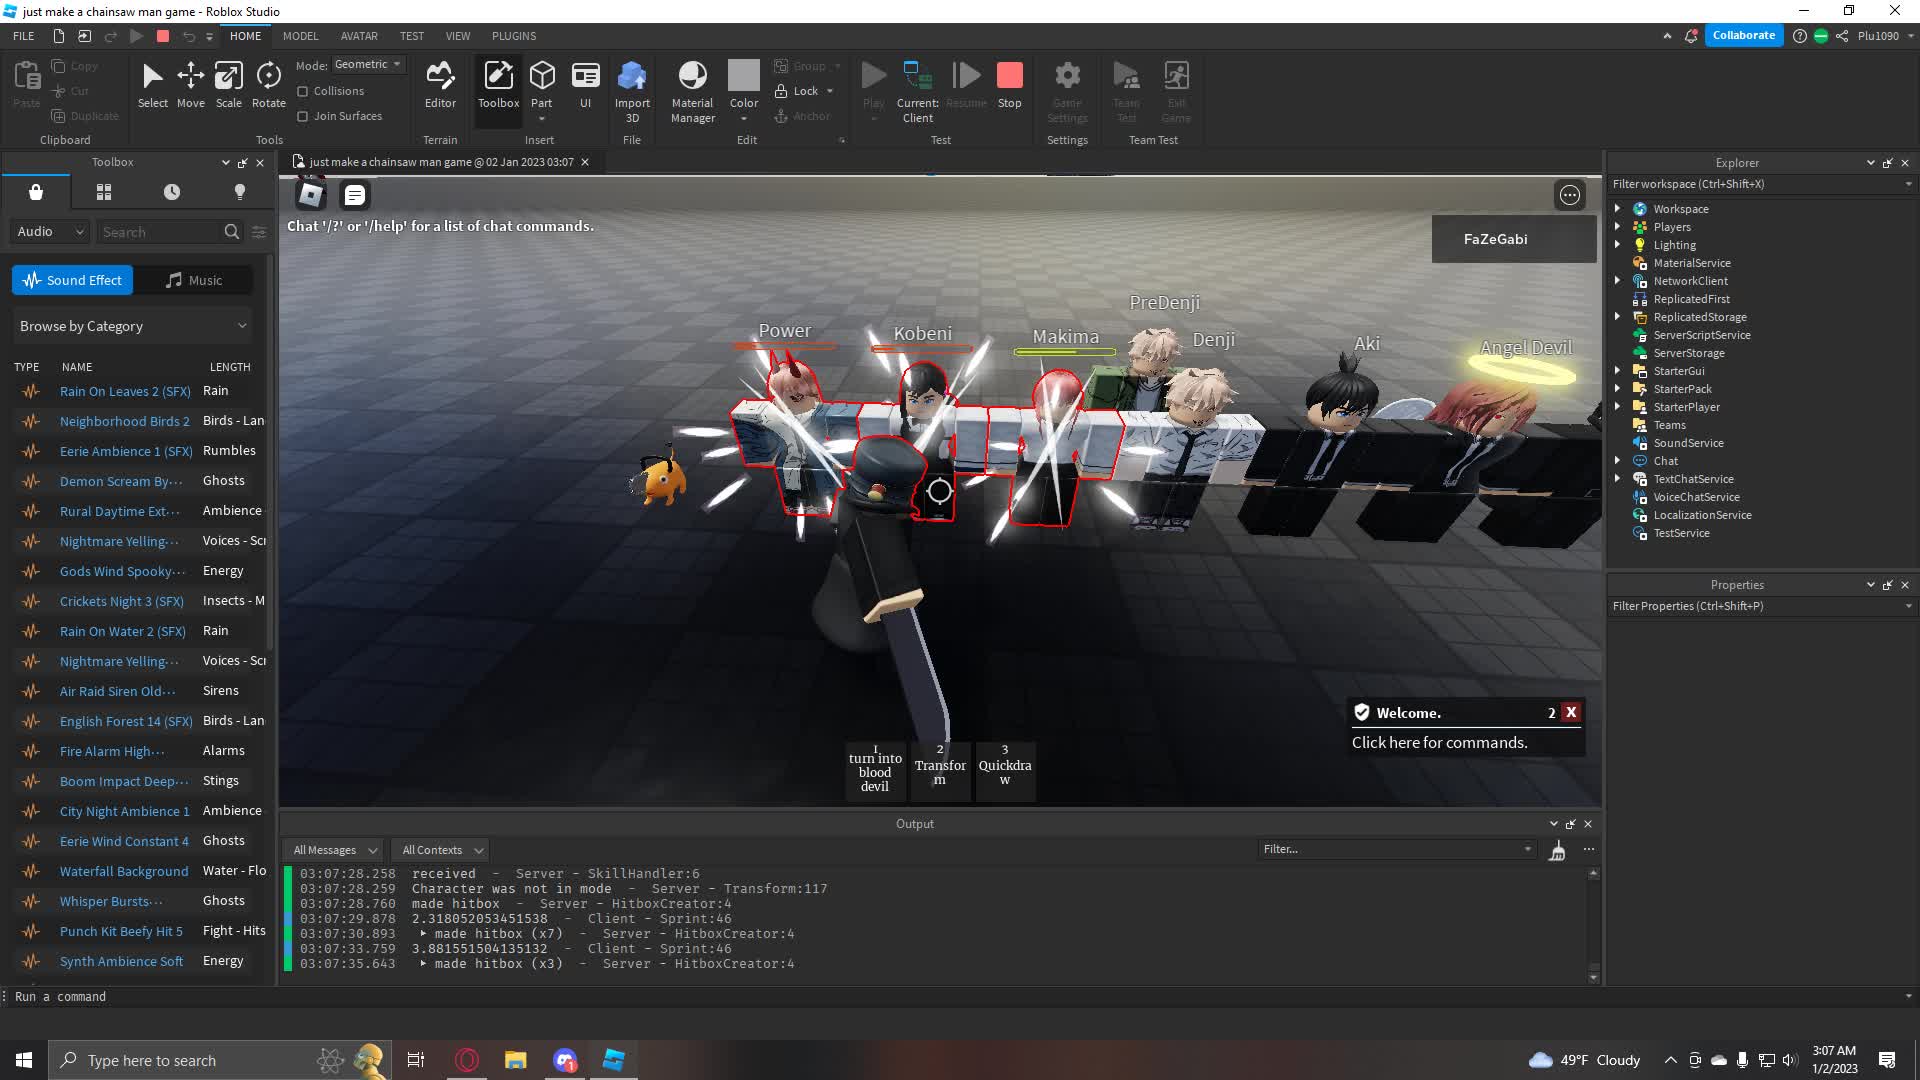1920x1080 pixels.
Task: Open the UI insert tool
Action: pos(585,85)
